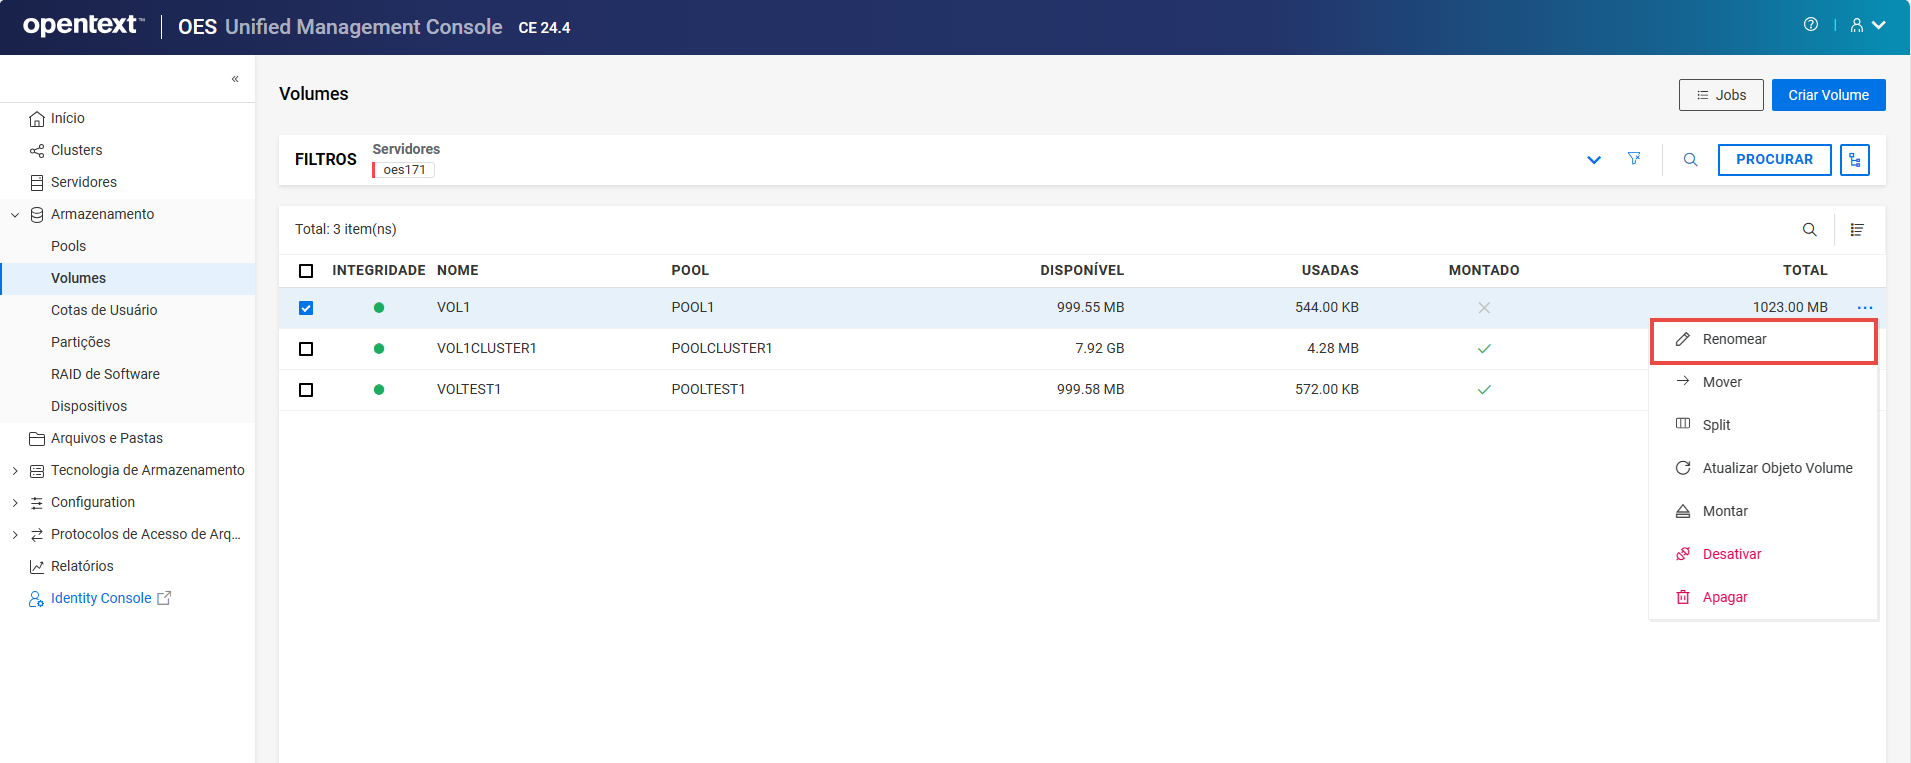
Task: Click the search icon in filters bar
Action: (1690, 160)
